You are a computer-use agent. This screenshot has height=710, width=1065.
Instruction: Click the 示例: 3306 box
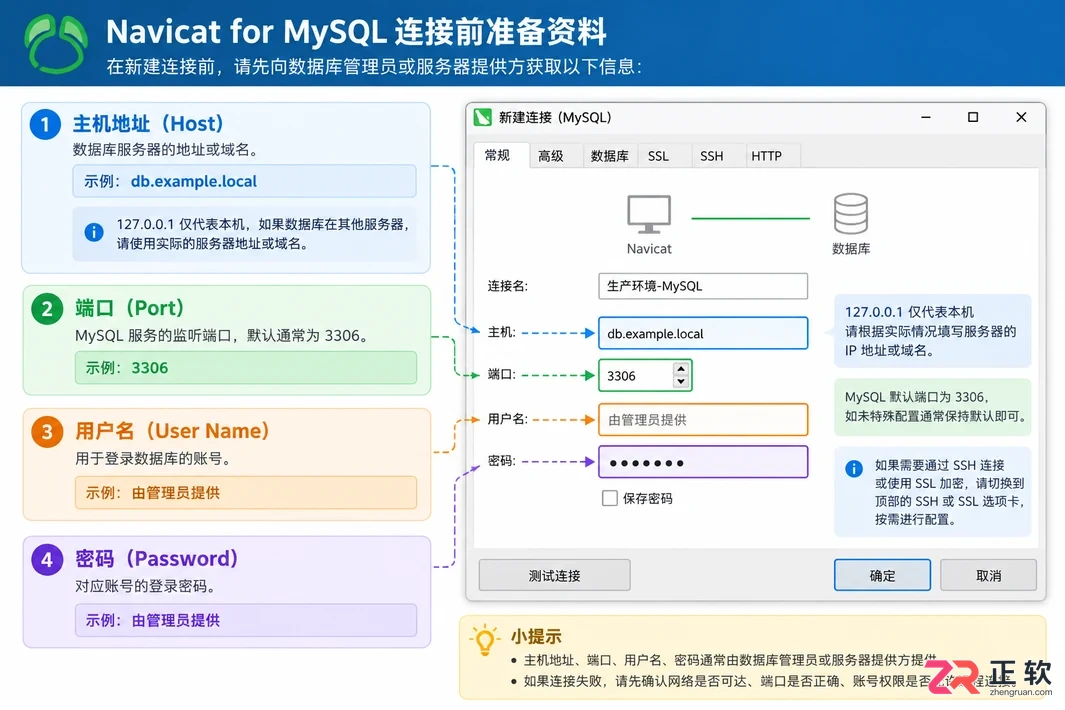coord(246,368)
